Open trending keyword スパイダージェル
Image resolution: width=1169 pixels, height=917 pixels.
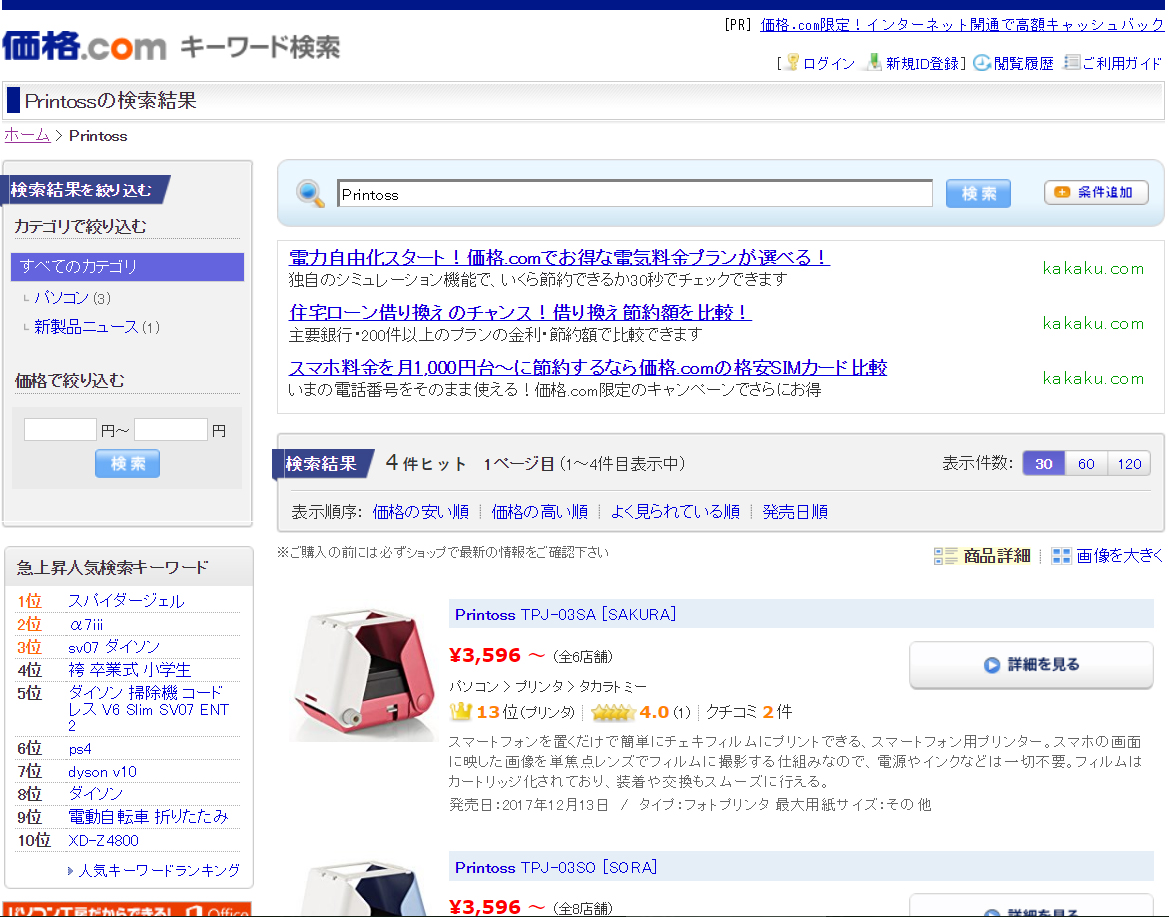click(126, 601)
